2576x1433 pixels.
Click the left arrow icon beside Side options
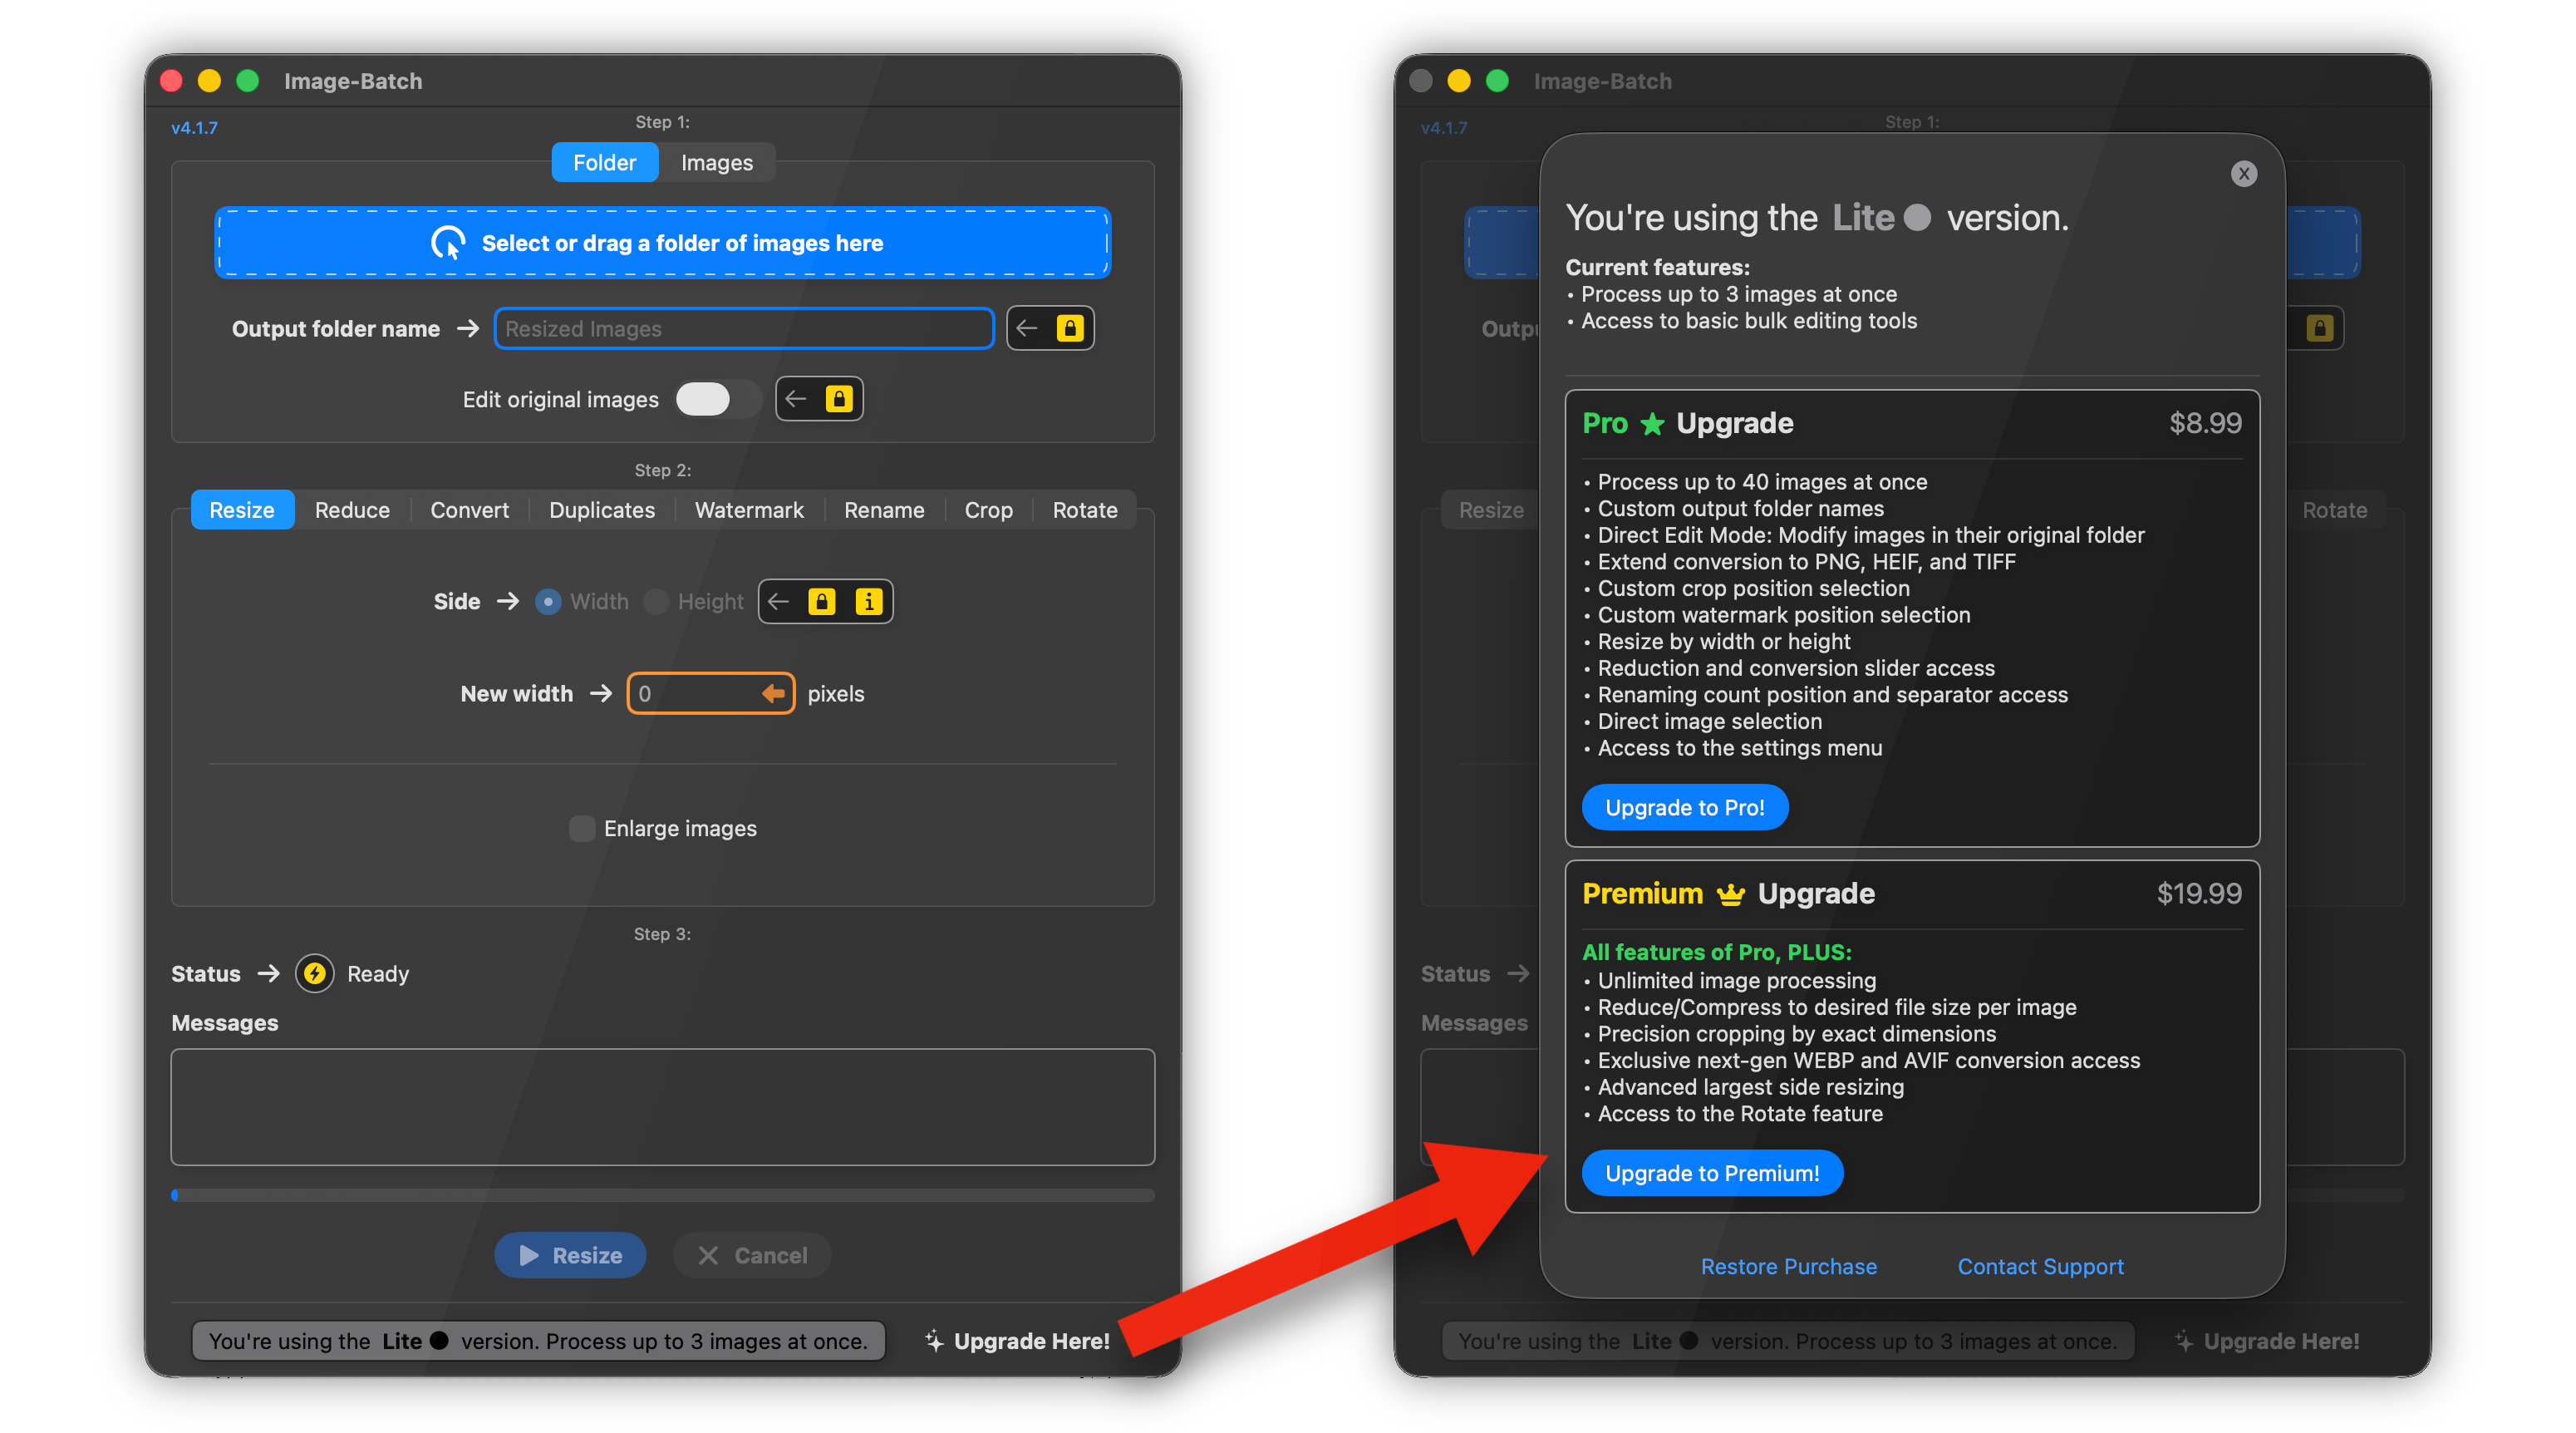coord(779,601)
